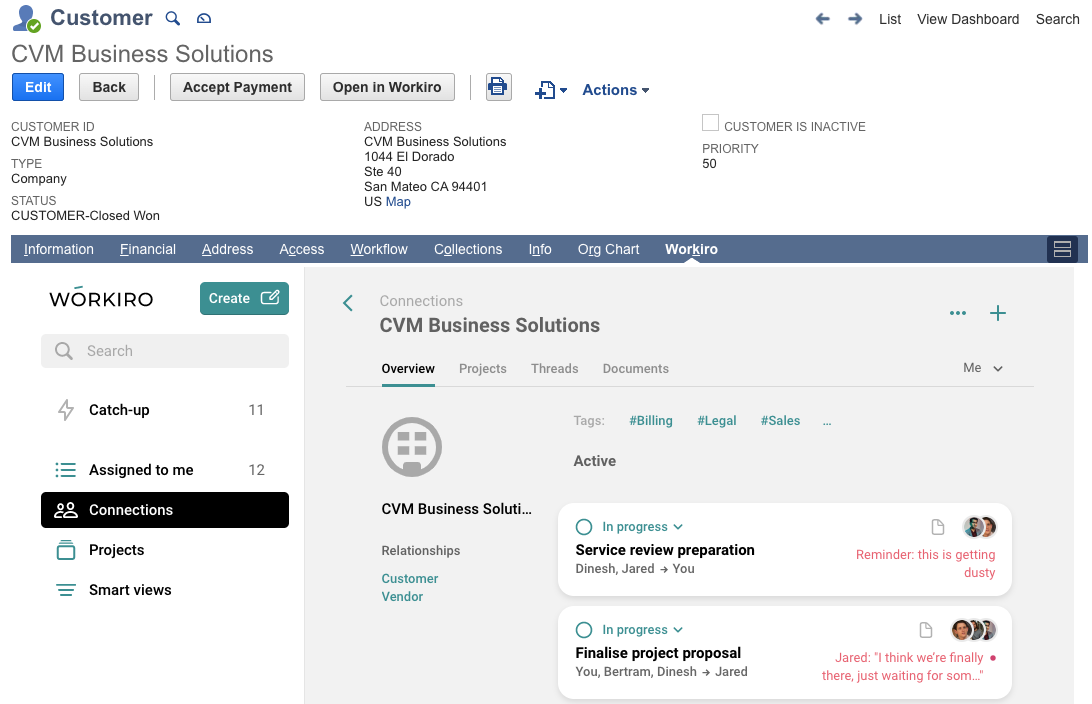Open document icon on Service review card
Viewport: 1092px width, 704px height.
coord(938,527)
